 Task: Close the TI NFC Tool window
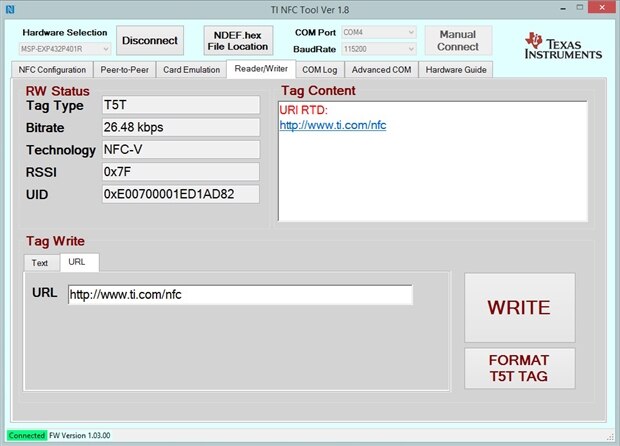click(602, 8)
